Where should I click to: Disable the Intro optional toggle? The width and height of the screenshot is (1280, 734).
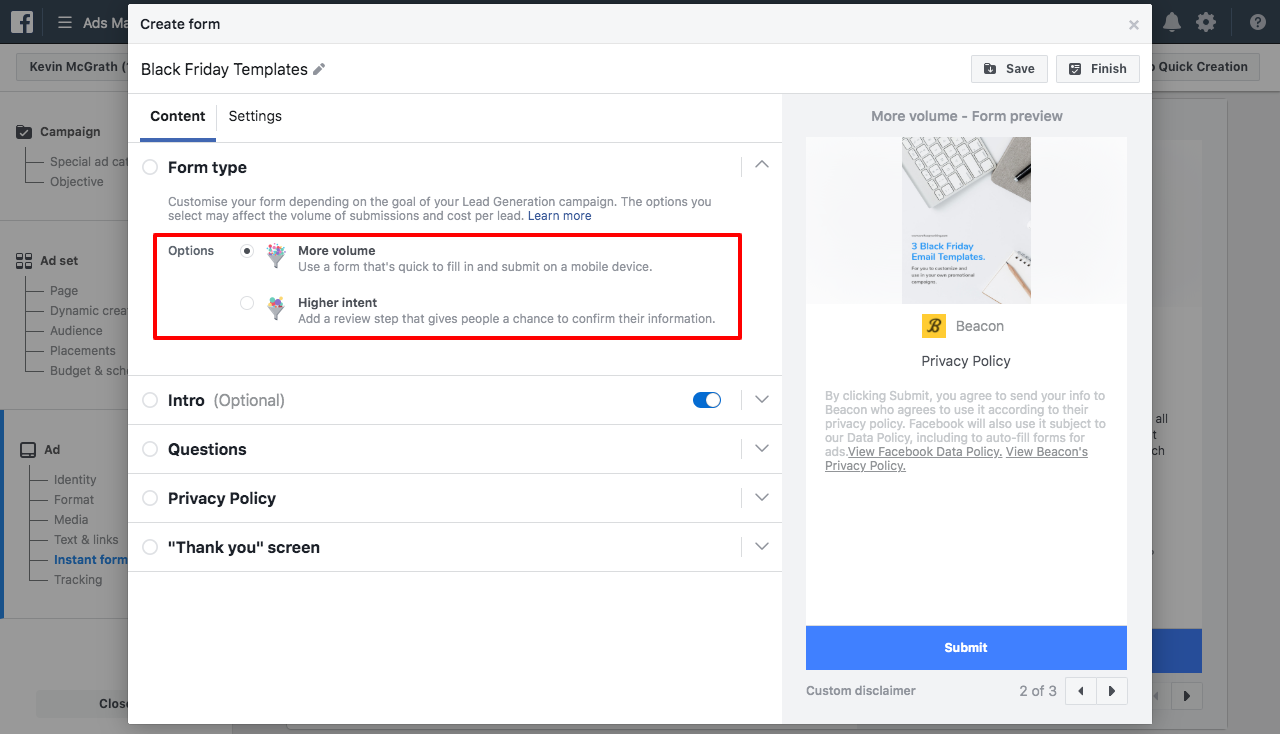click(x=707, y=398)
